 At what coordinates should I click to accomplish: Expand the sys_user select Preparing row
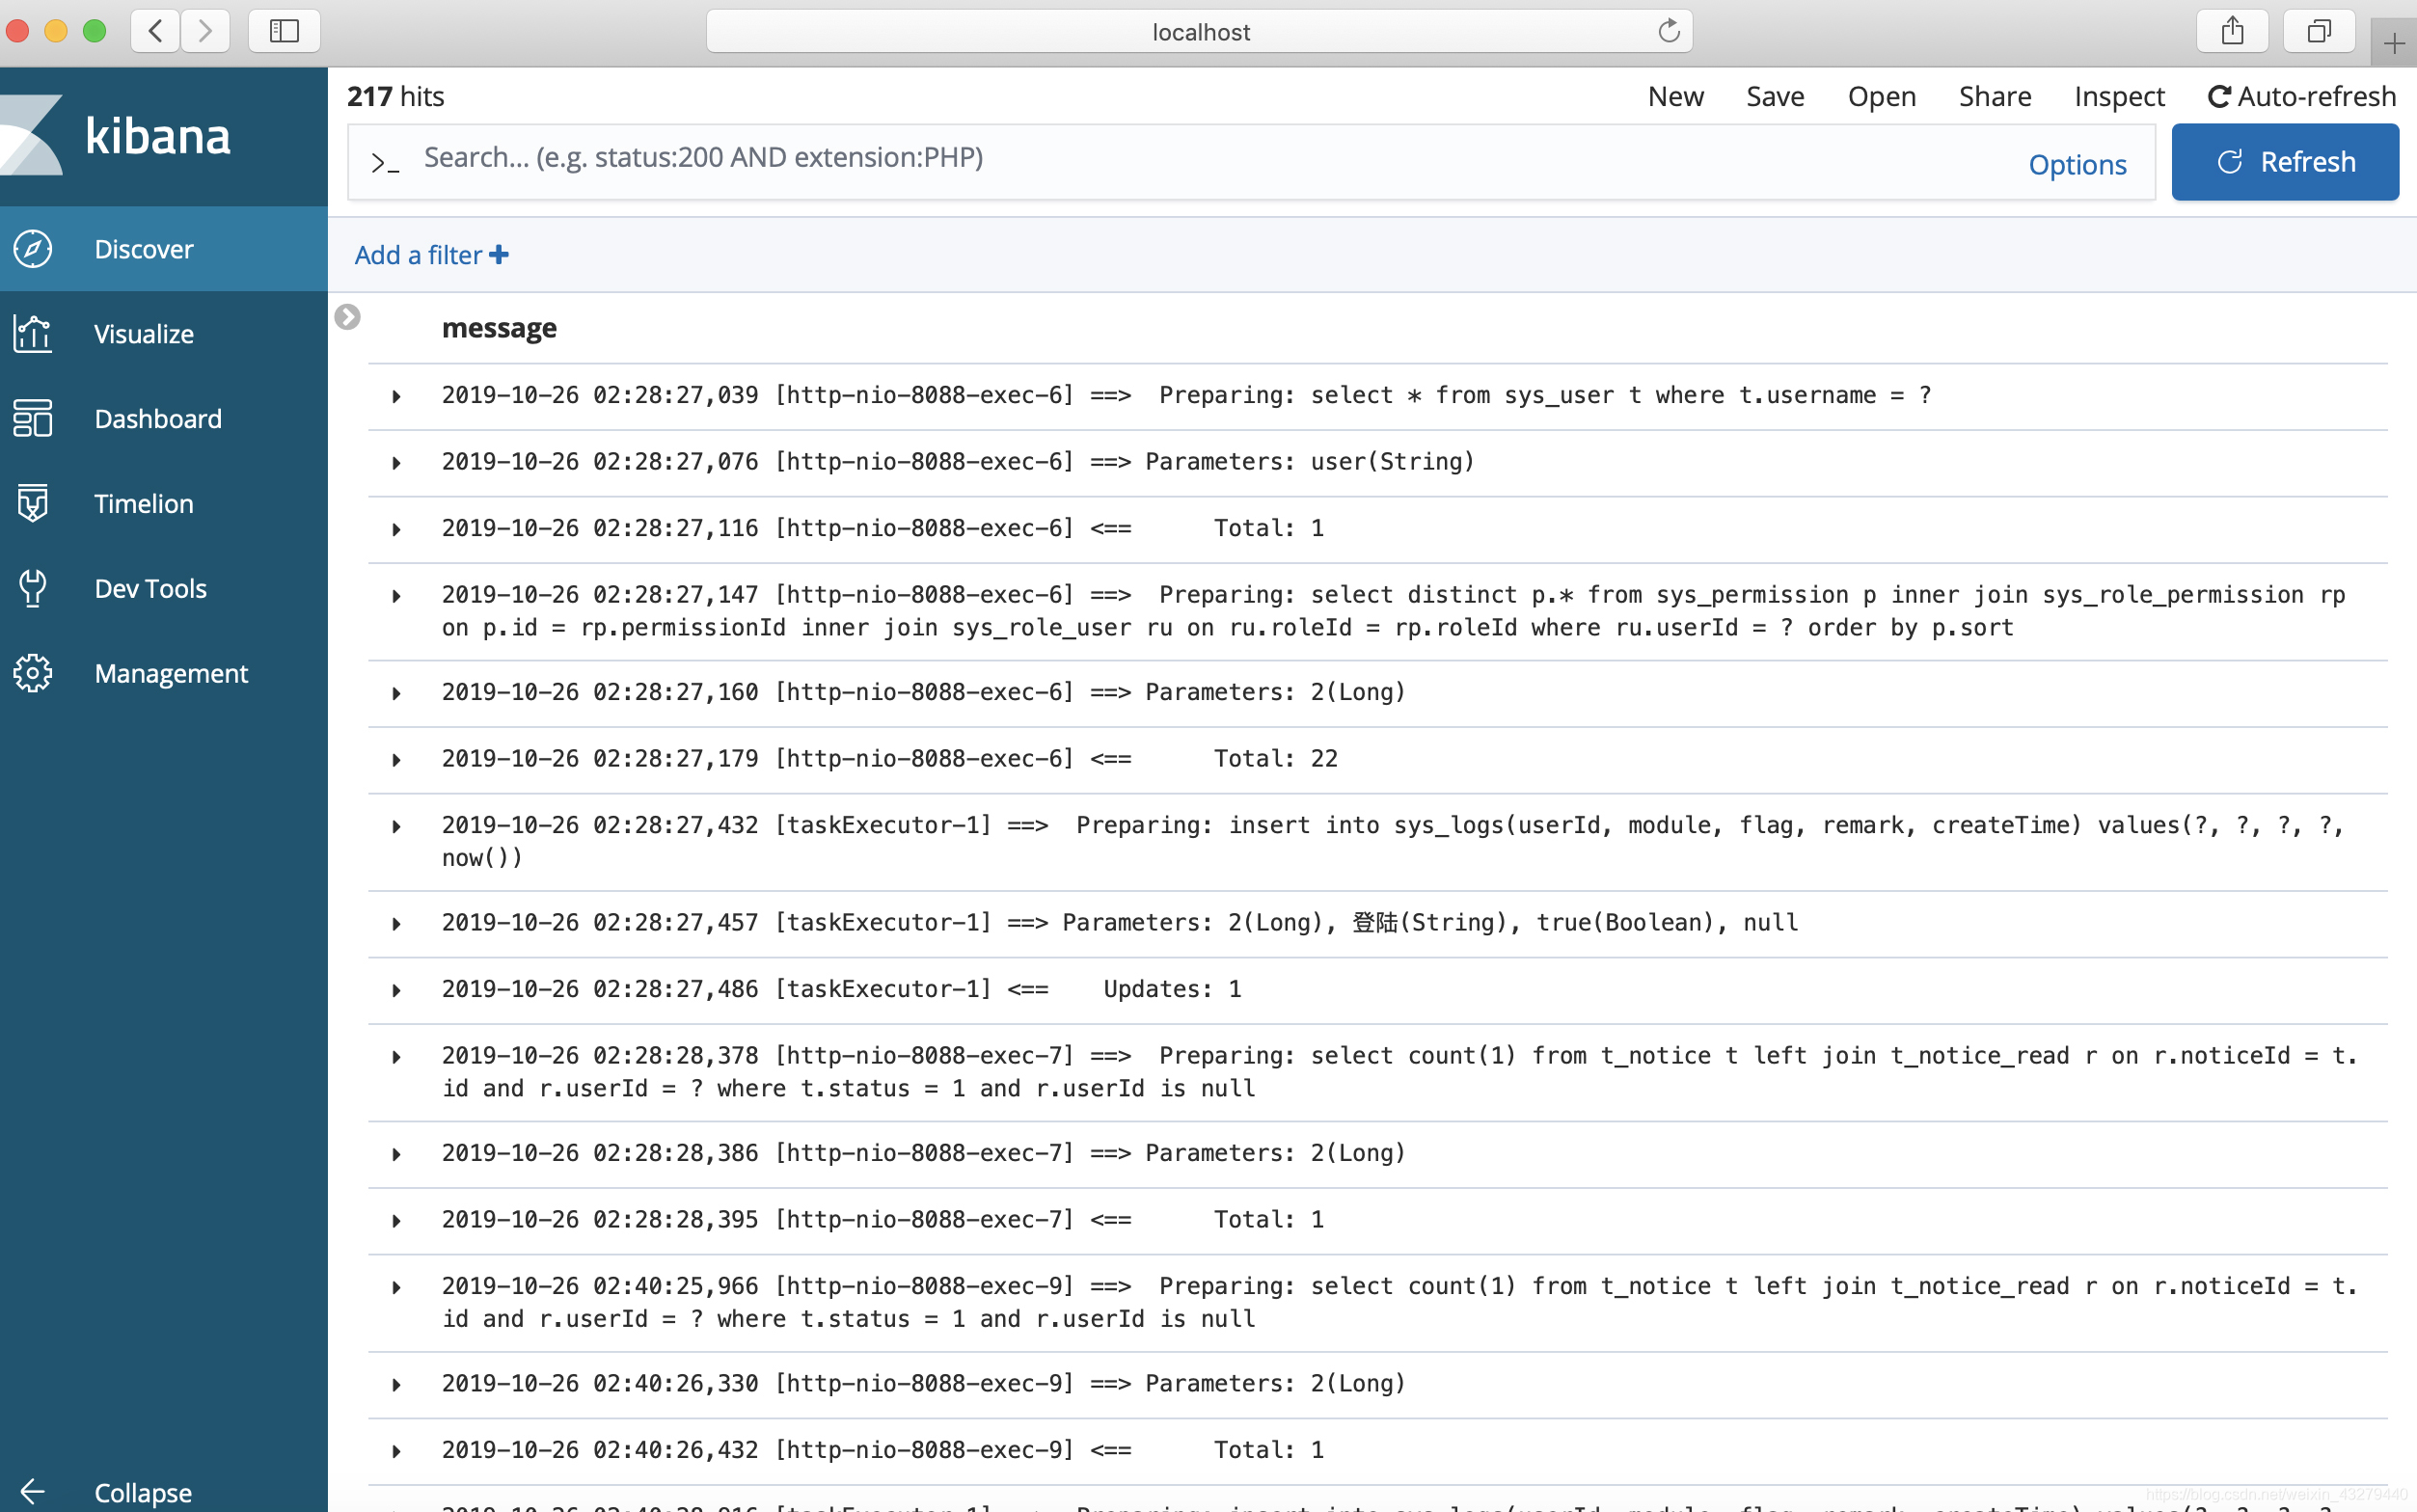[397, 397]
